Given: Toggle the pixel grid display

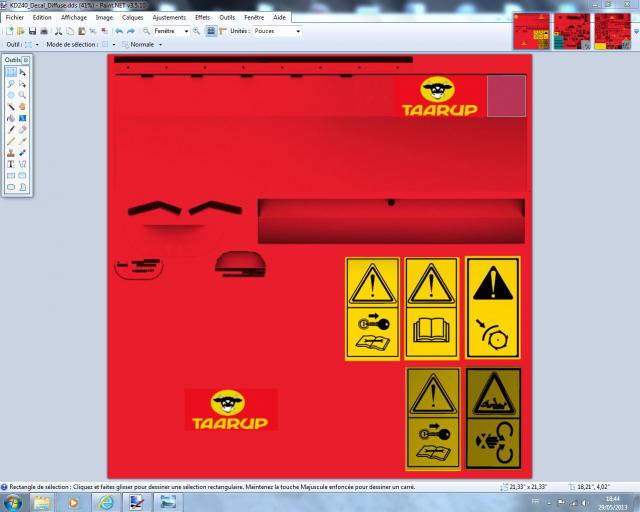Looking at the screenshot, I should 211,31.
